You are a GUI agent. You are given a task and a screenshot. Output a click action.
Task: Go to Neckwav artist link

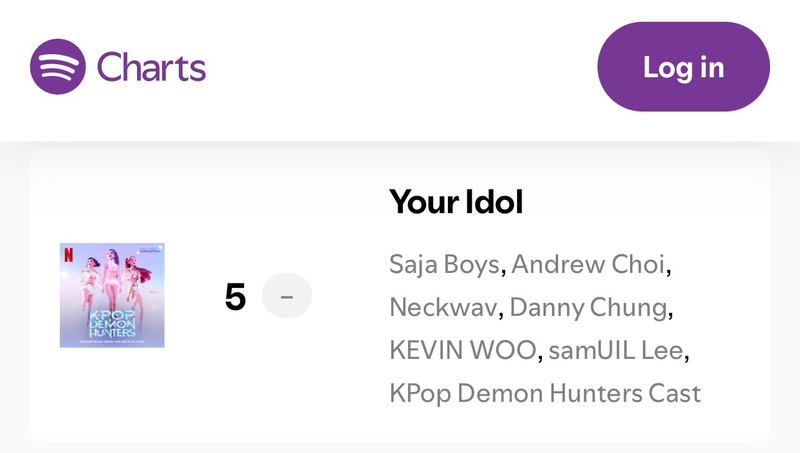(x=443, y=308)
